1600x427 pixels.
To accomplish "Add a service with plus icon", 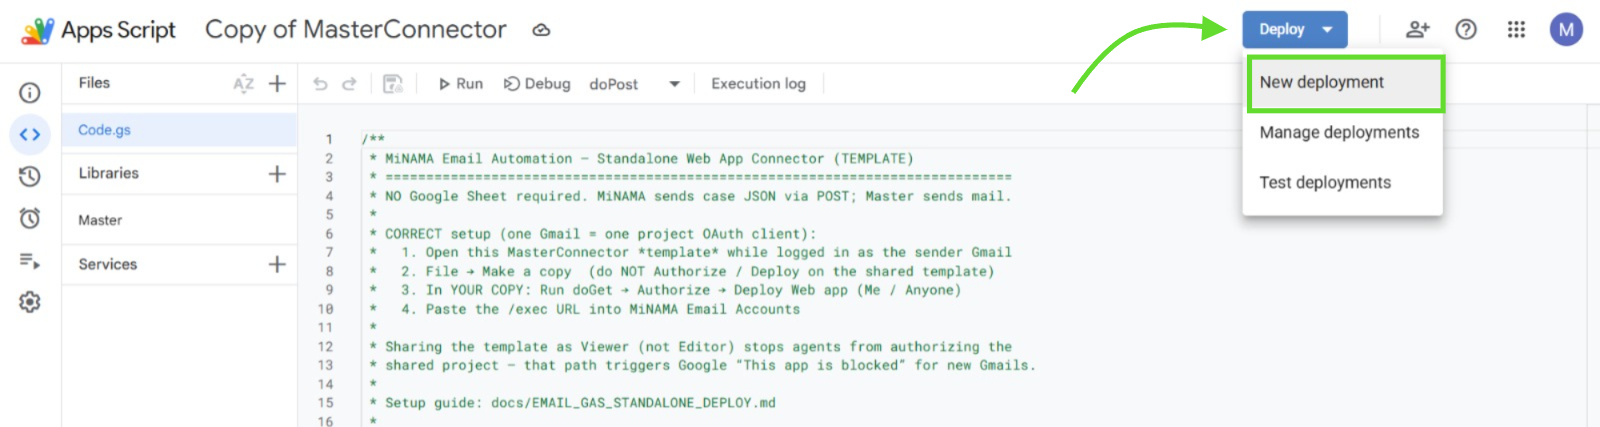I will 277,264.
